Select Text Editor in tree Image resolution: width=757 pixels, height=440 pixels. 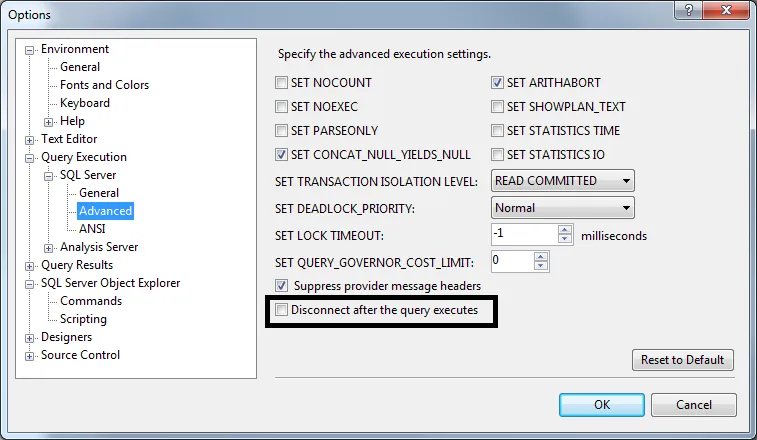point(69,139)
